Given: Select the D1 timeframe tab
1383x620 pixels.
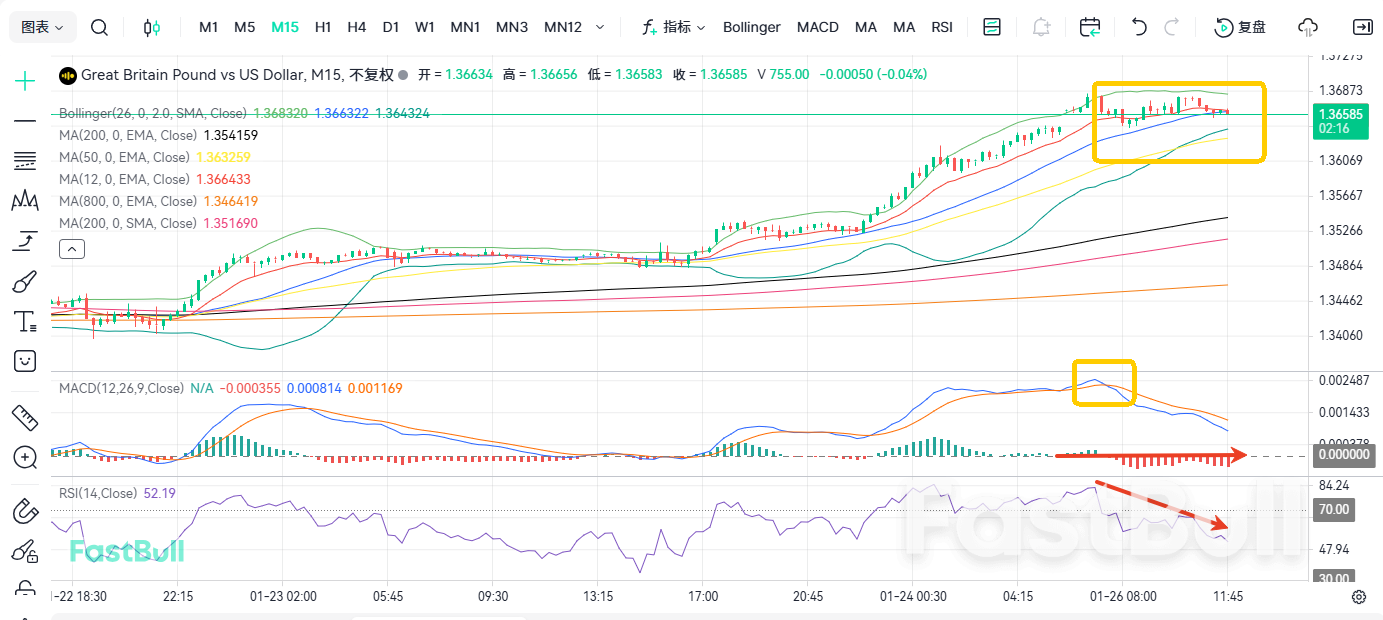Looking at the screenshot, I should [x=390, y=27].
